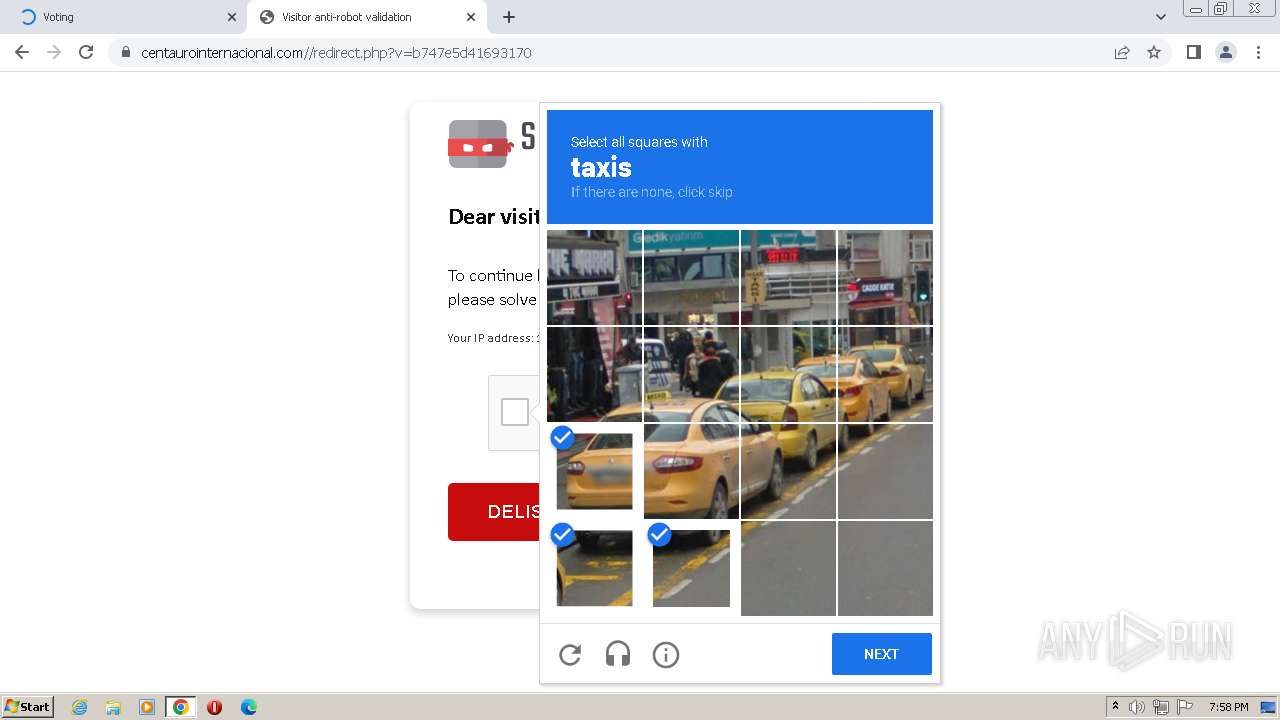Focus the address bar with centaurointernacional URL
This screenshot has width=1280, height=720.
(x=620, y=53)
